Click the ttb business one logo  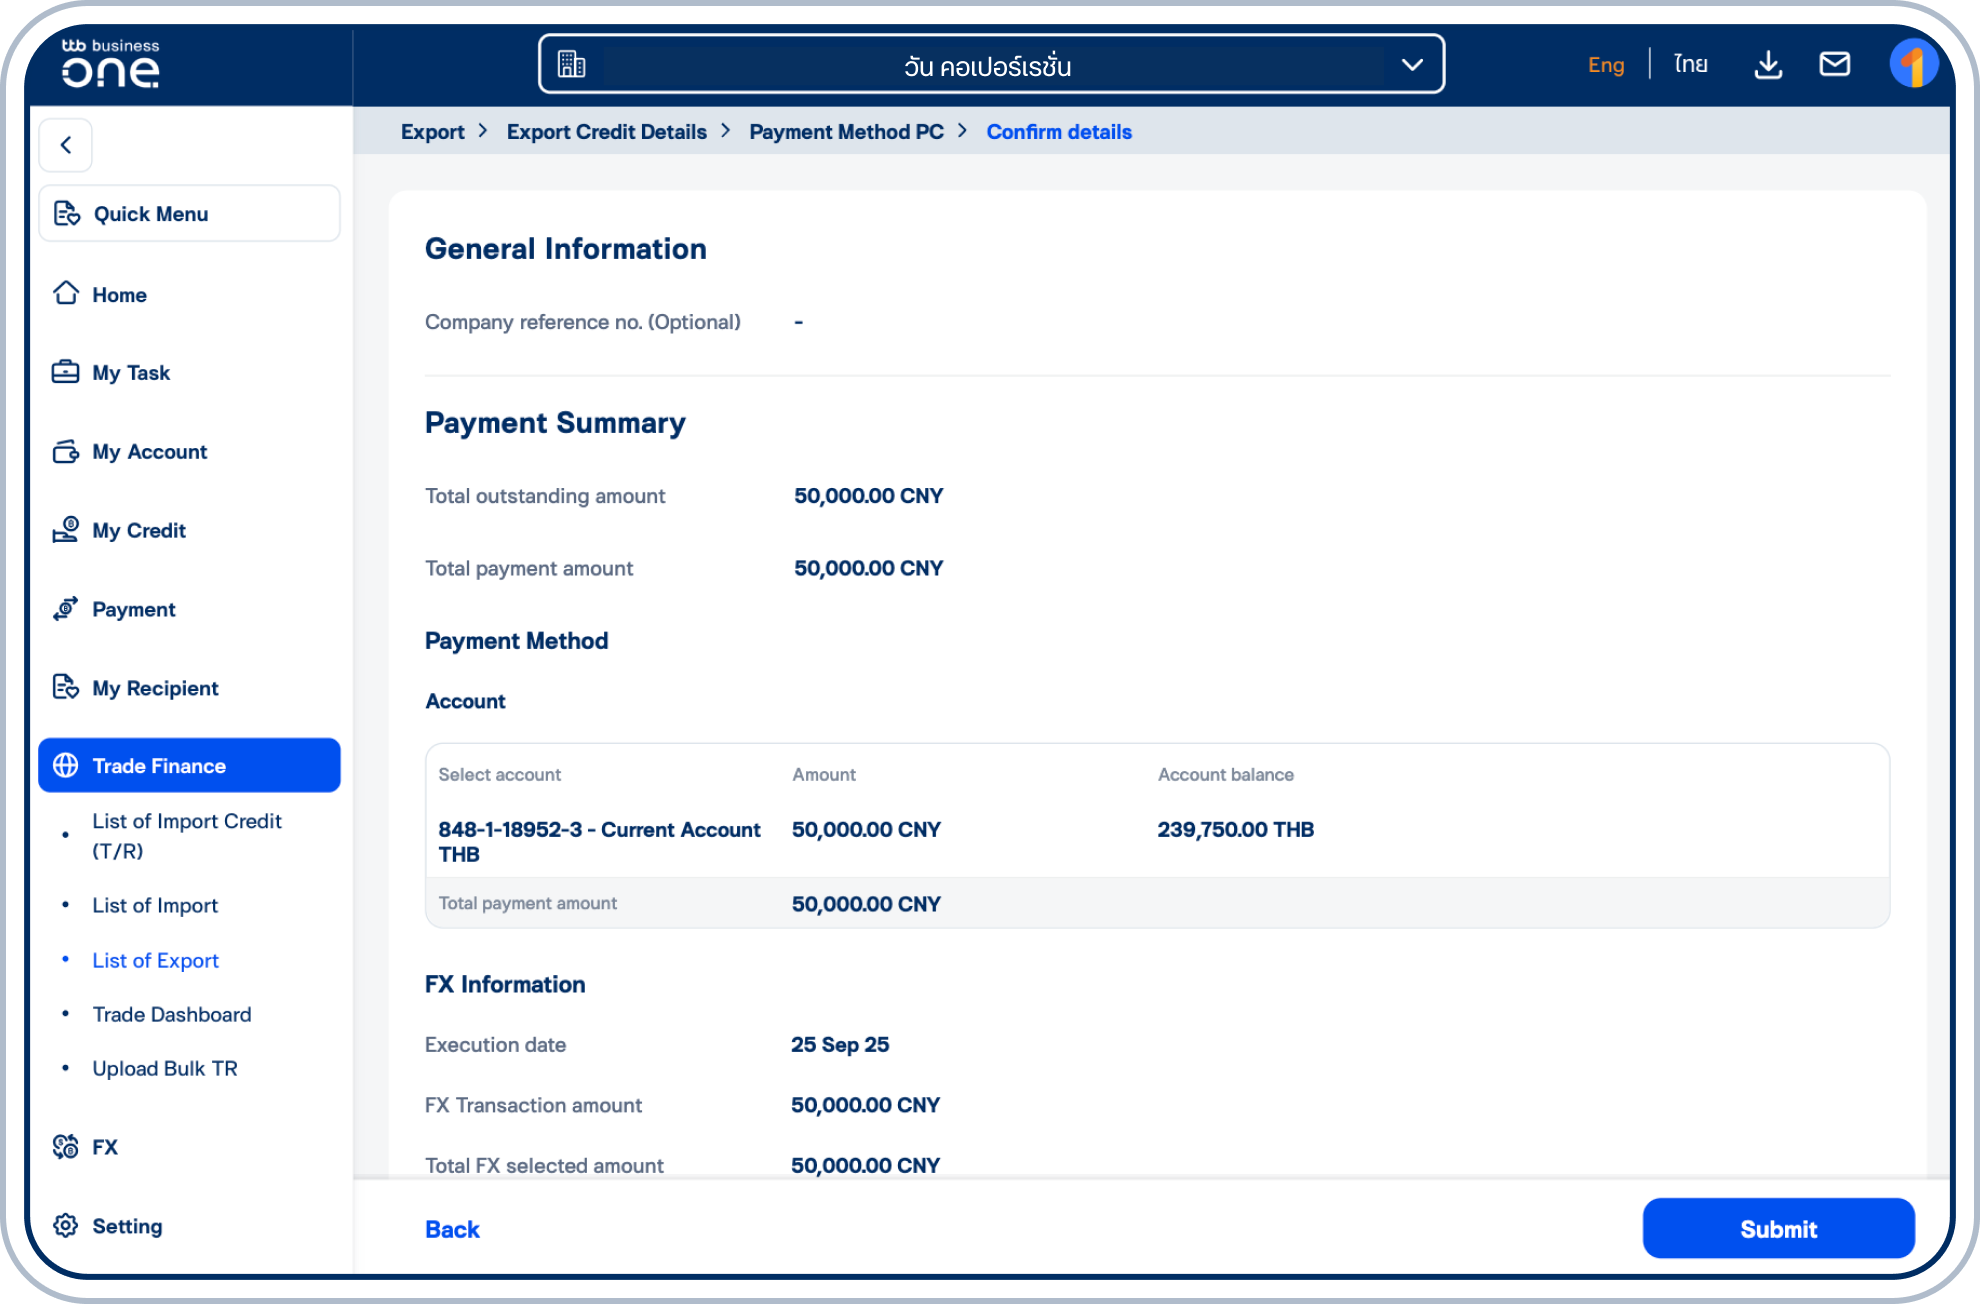tap(110, 64)
